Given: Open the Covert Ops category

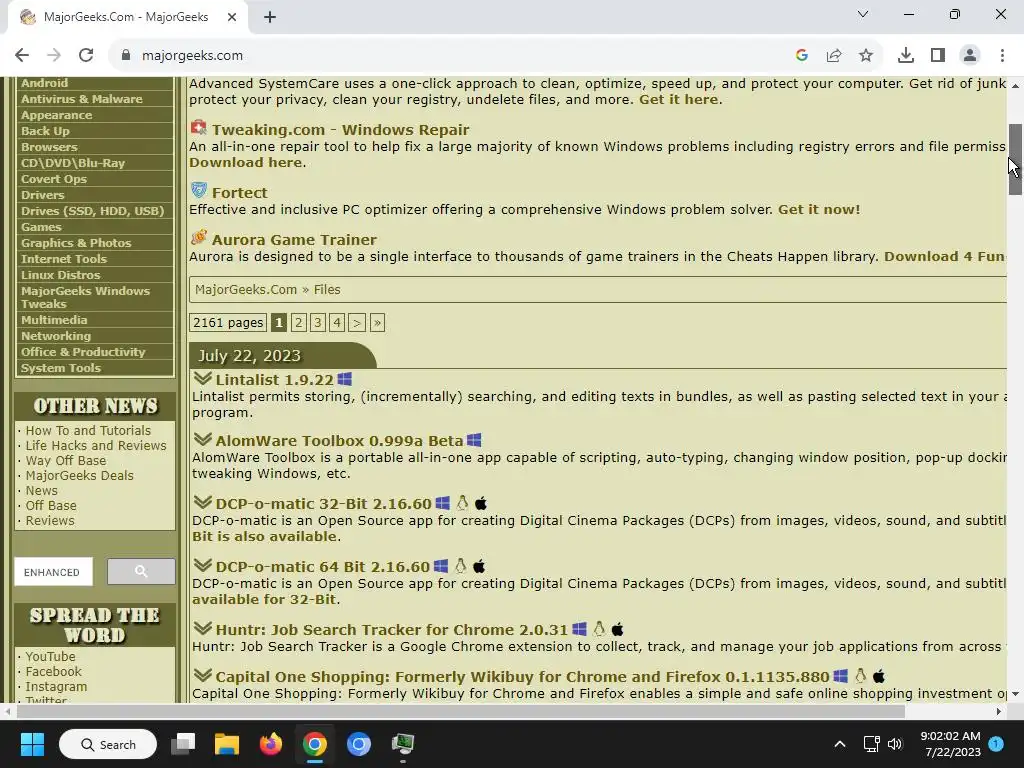Looking at the screenshot, I should tap(54, 179).
